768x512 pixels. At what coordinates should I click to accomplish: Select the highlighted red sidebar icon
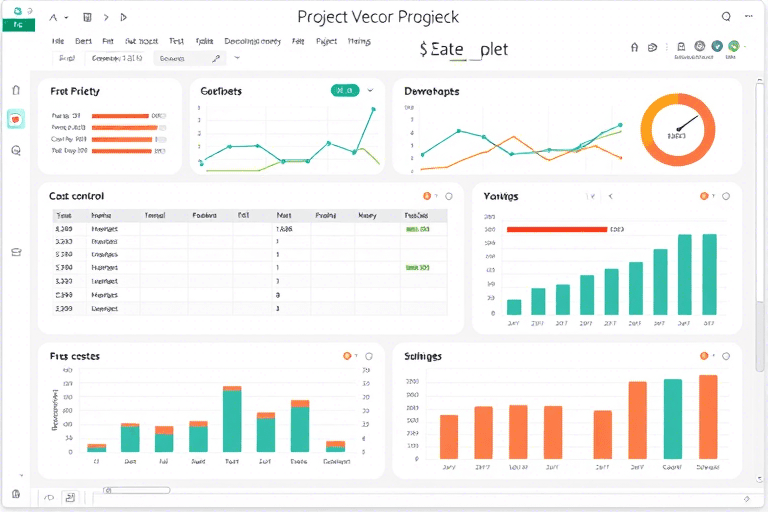click(x=16, y=119)
